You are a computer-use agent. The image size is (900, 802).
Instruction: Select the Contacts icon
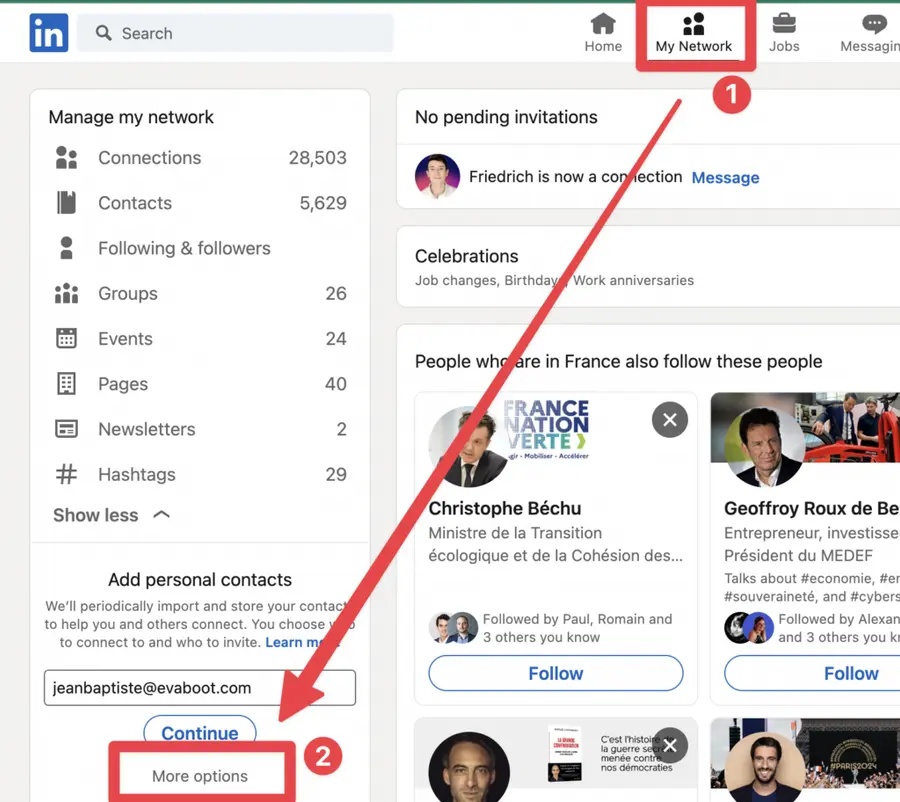click(66, 203)
